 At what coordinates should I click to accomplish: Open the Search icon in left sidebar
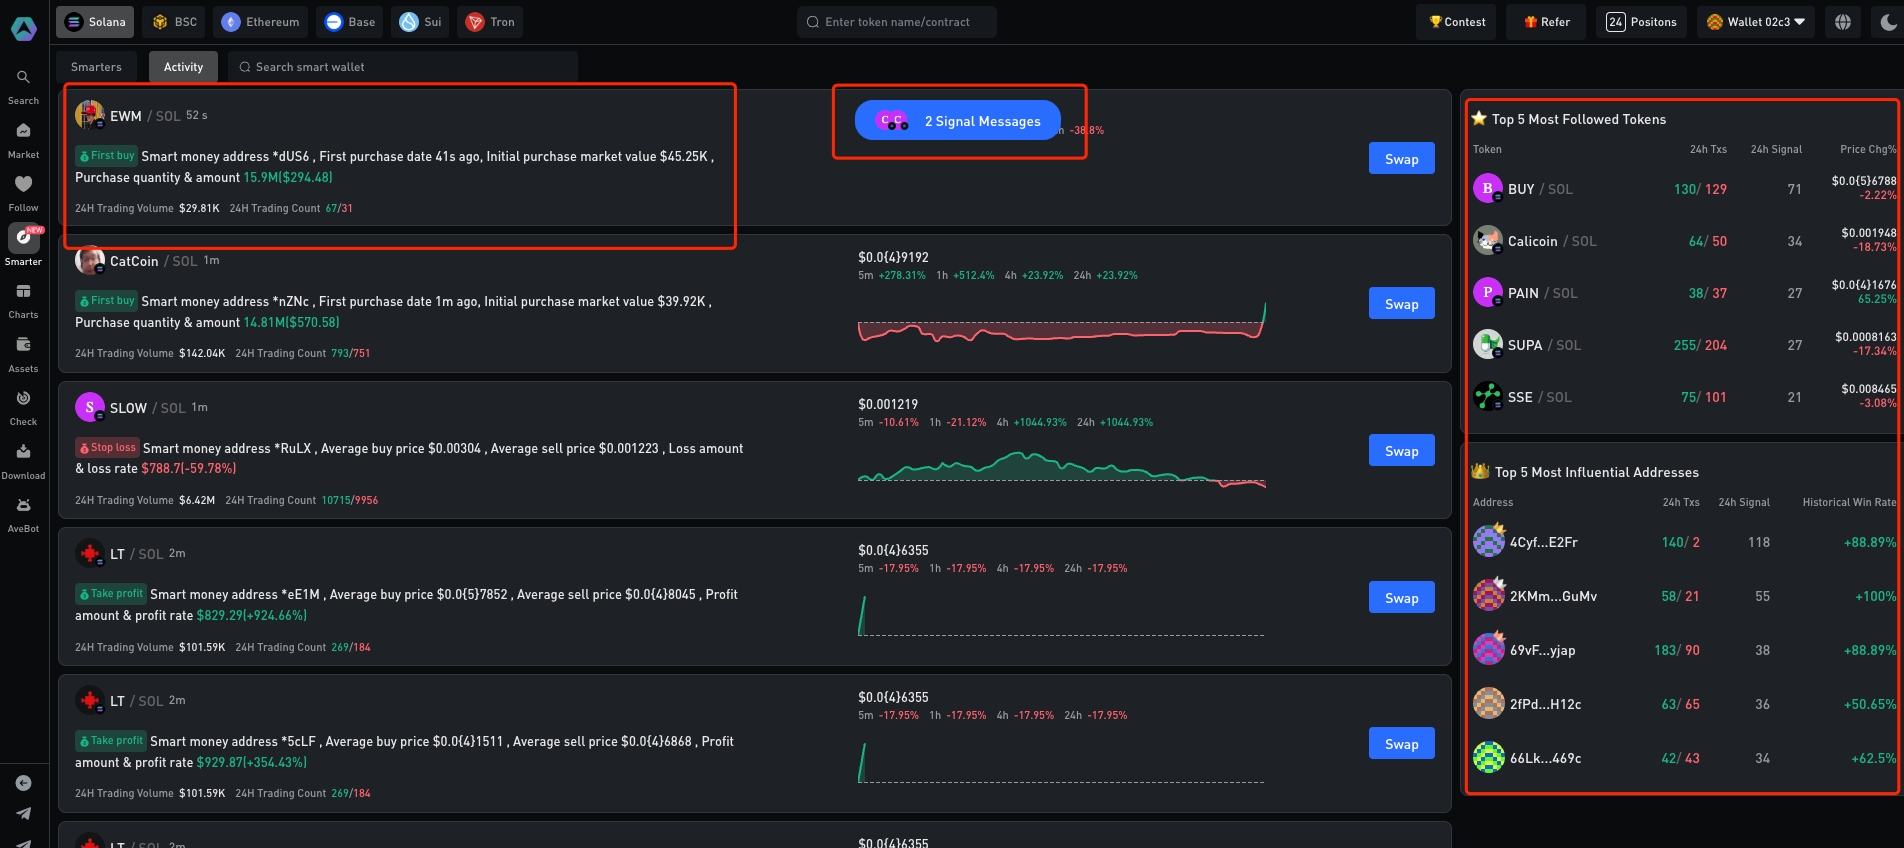(23, 78)
